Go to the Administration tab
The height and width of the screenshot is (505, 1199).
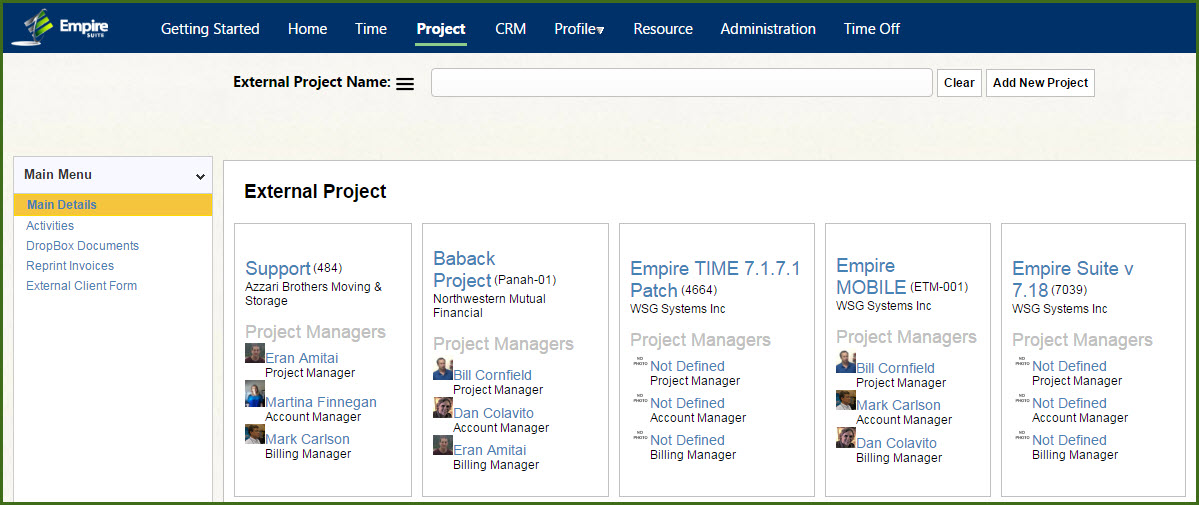(x=768, y=29)
